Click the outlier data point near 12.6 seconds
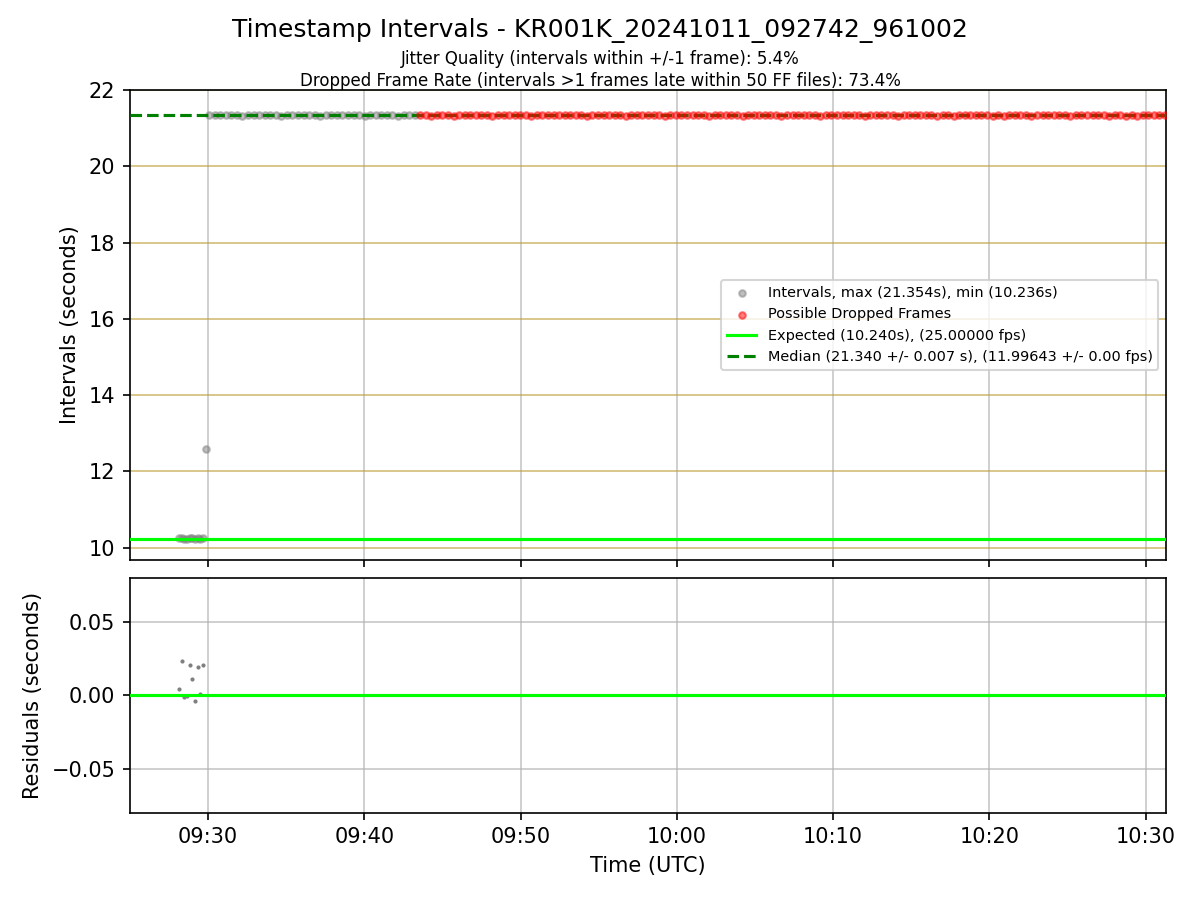Screen dimensions: 1200x900 pyautogui.click(x=206, y=449)
